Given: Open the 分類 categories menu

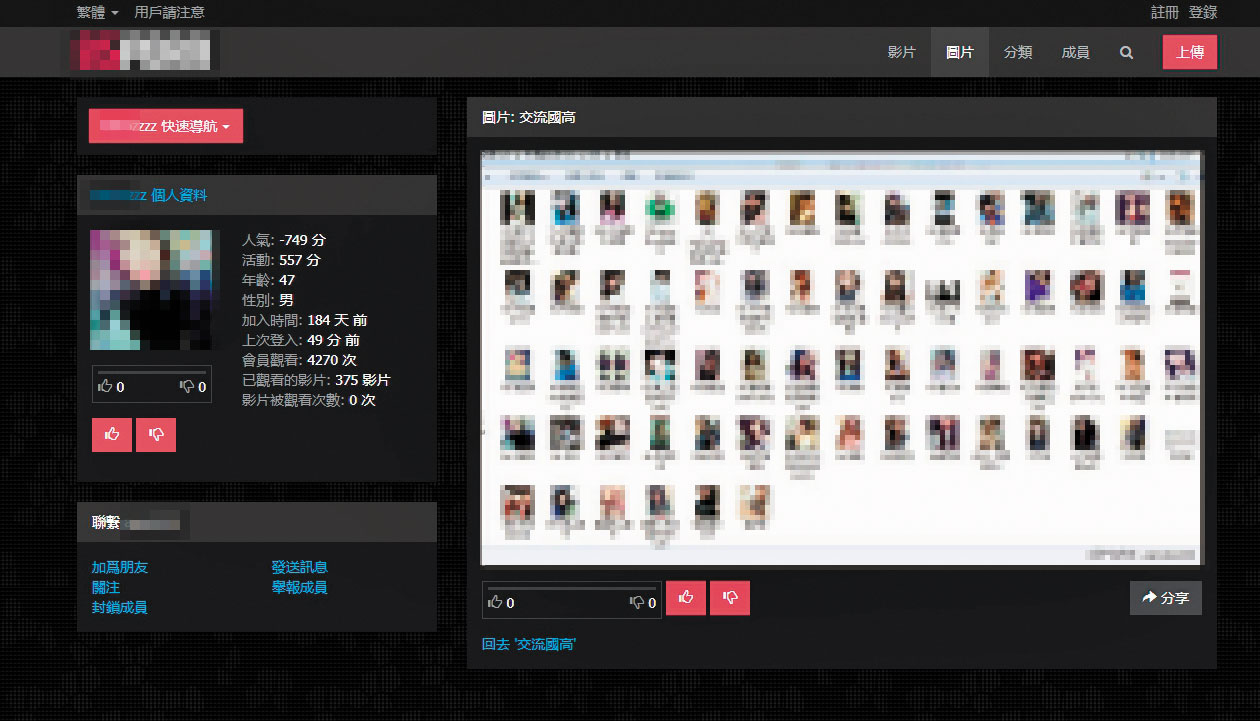Looking at the screenshot, I should [x=1017, y=53].
